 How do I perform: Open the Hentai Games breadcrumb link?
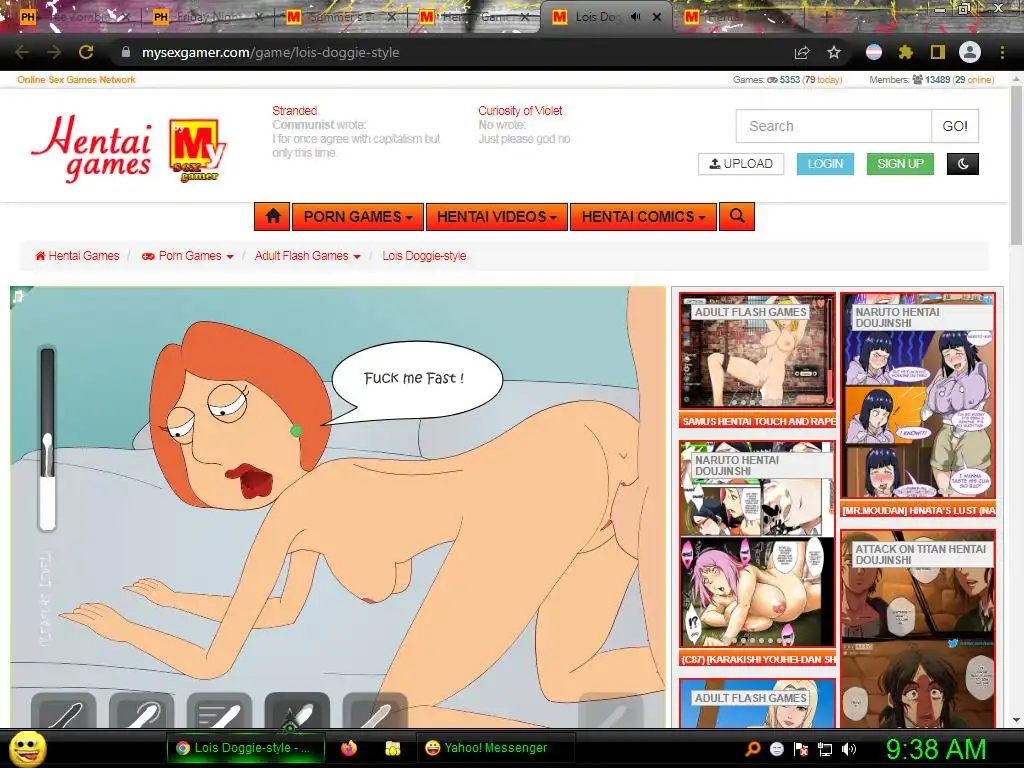point(77,256)
